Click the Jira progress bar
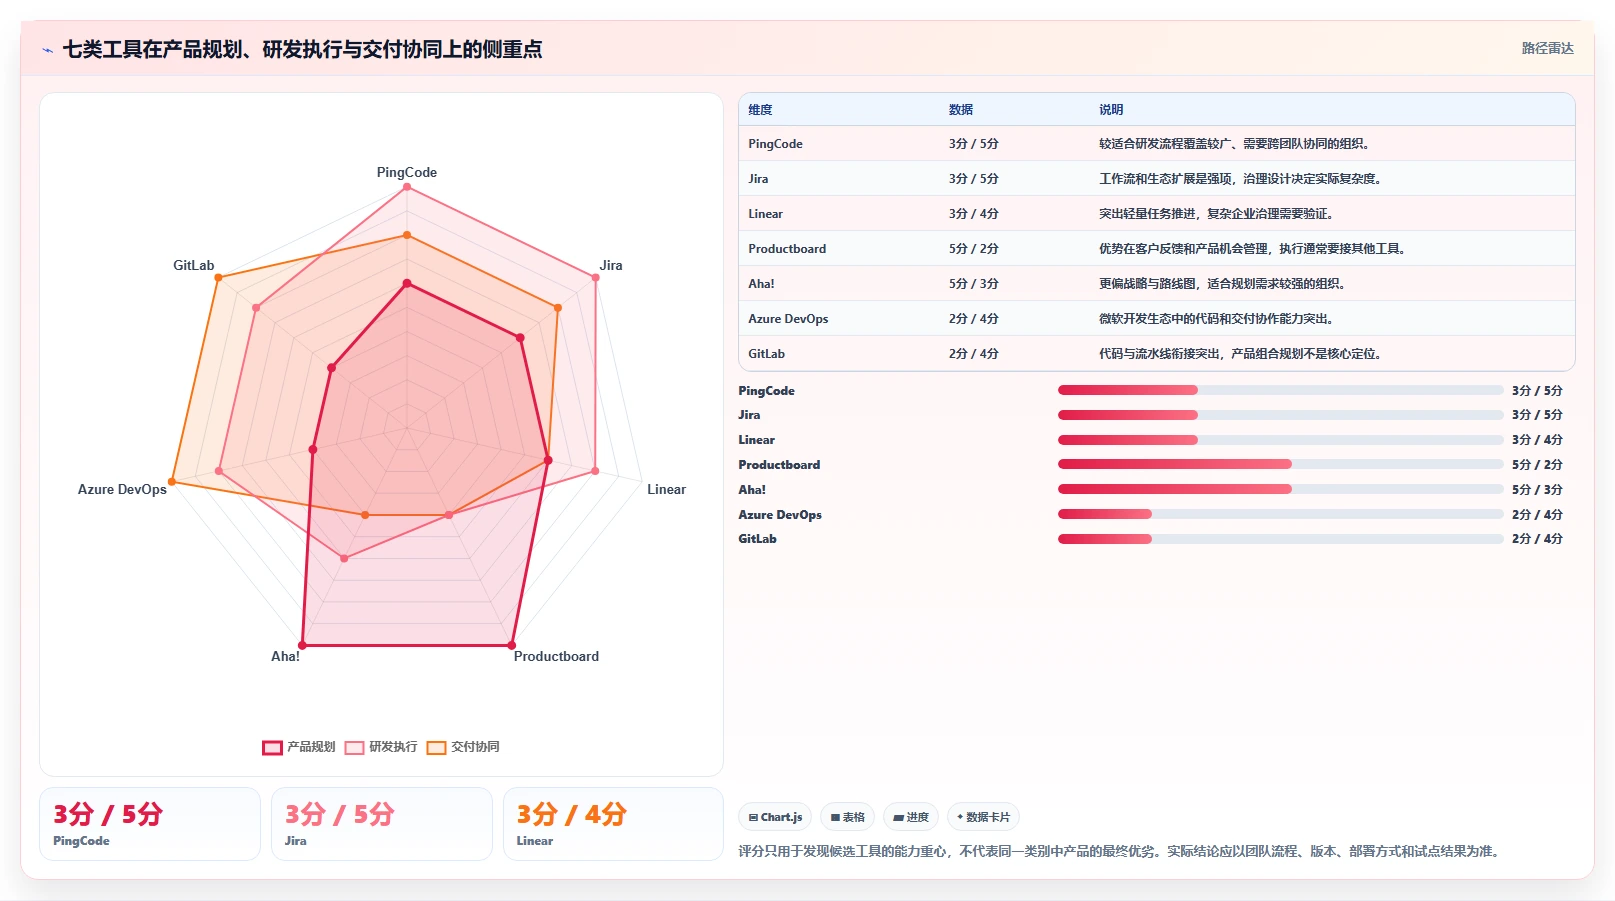1615x901 pixels. [x=1280, y=415]
